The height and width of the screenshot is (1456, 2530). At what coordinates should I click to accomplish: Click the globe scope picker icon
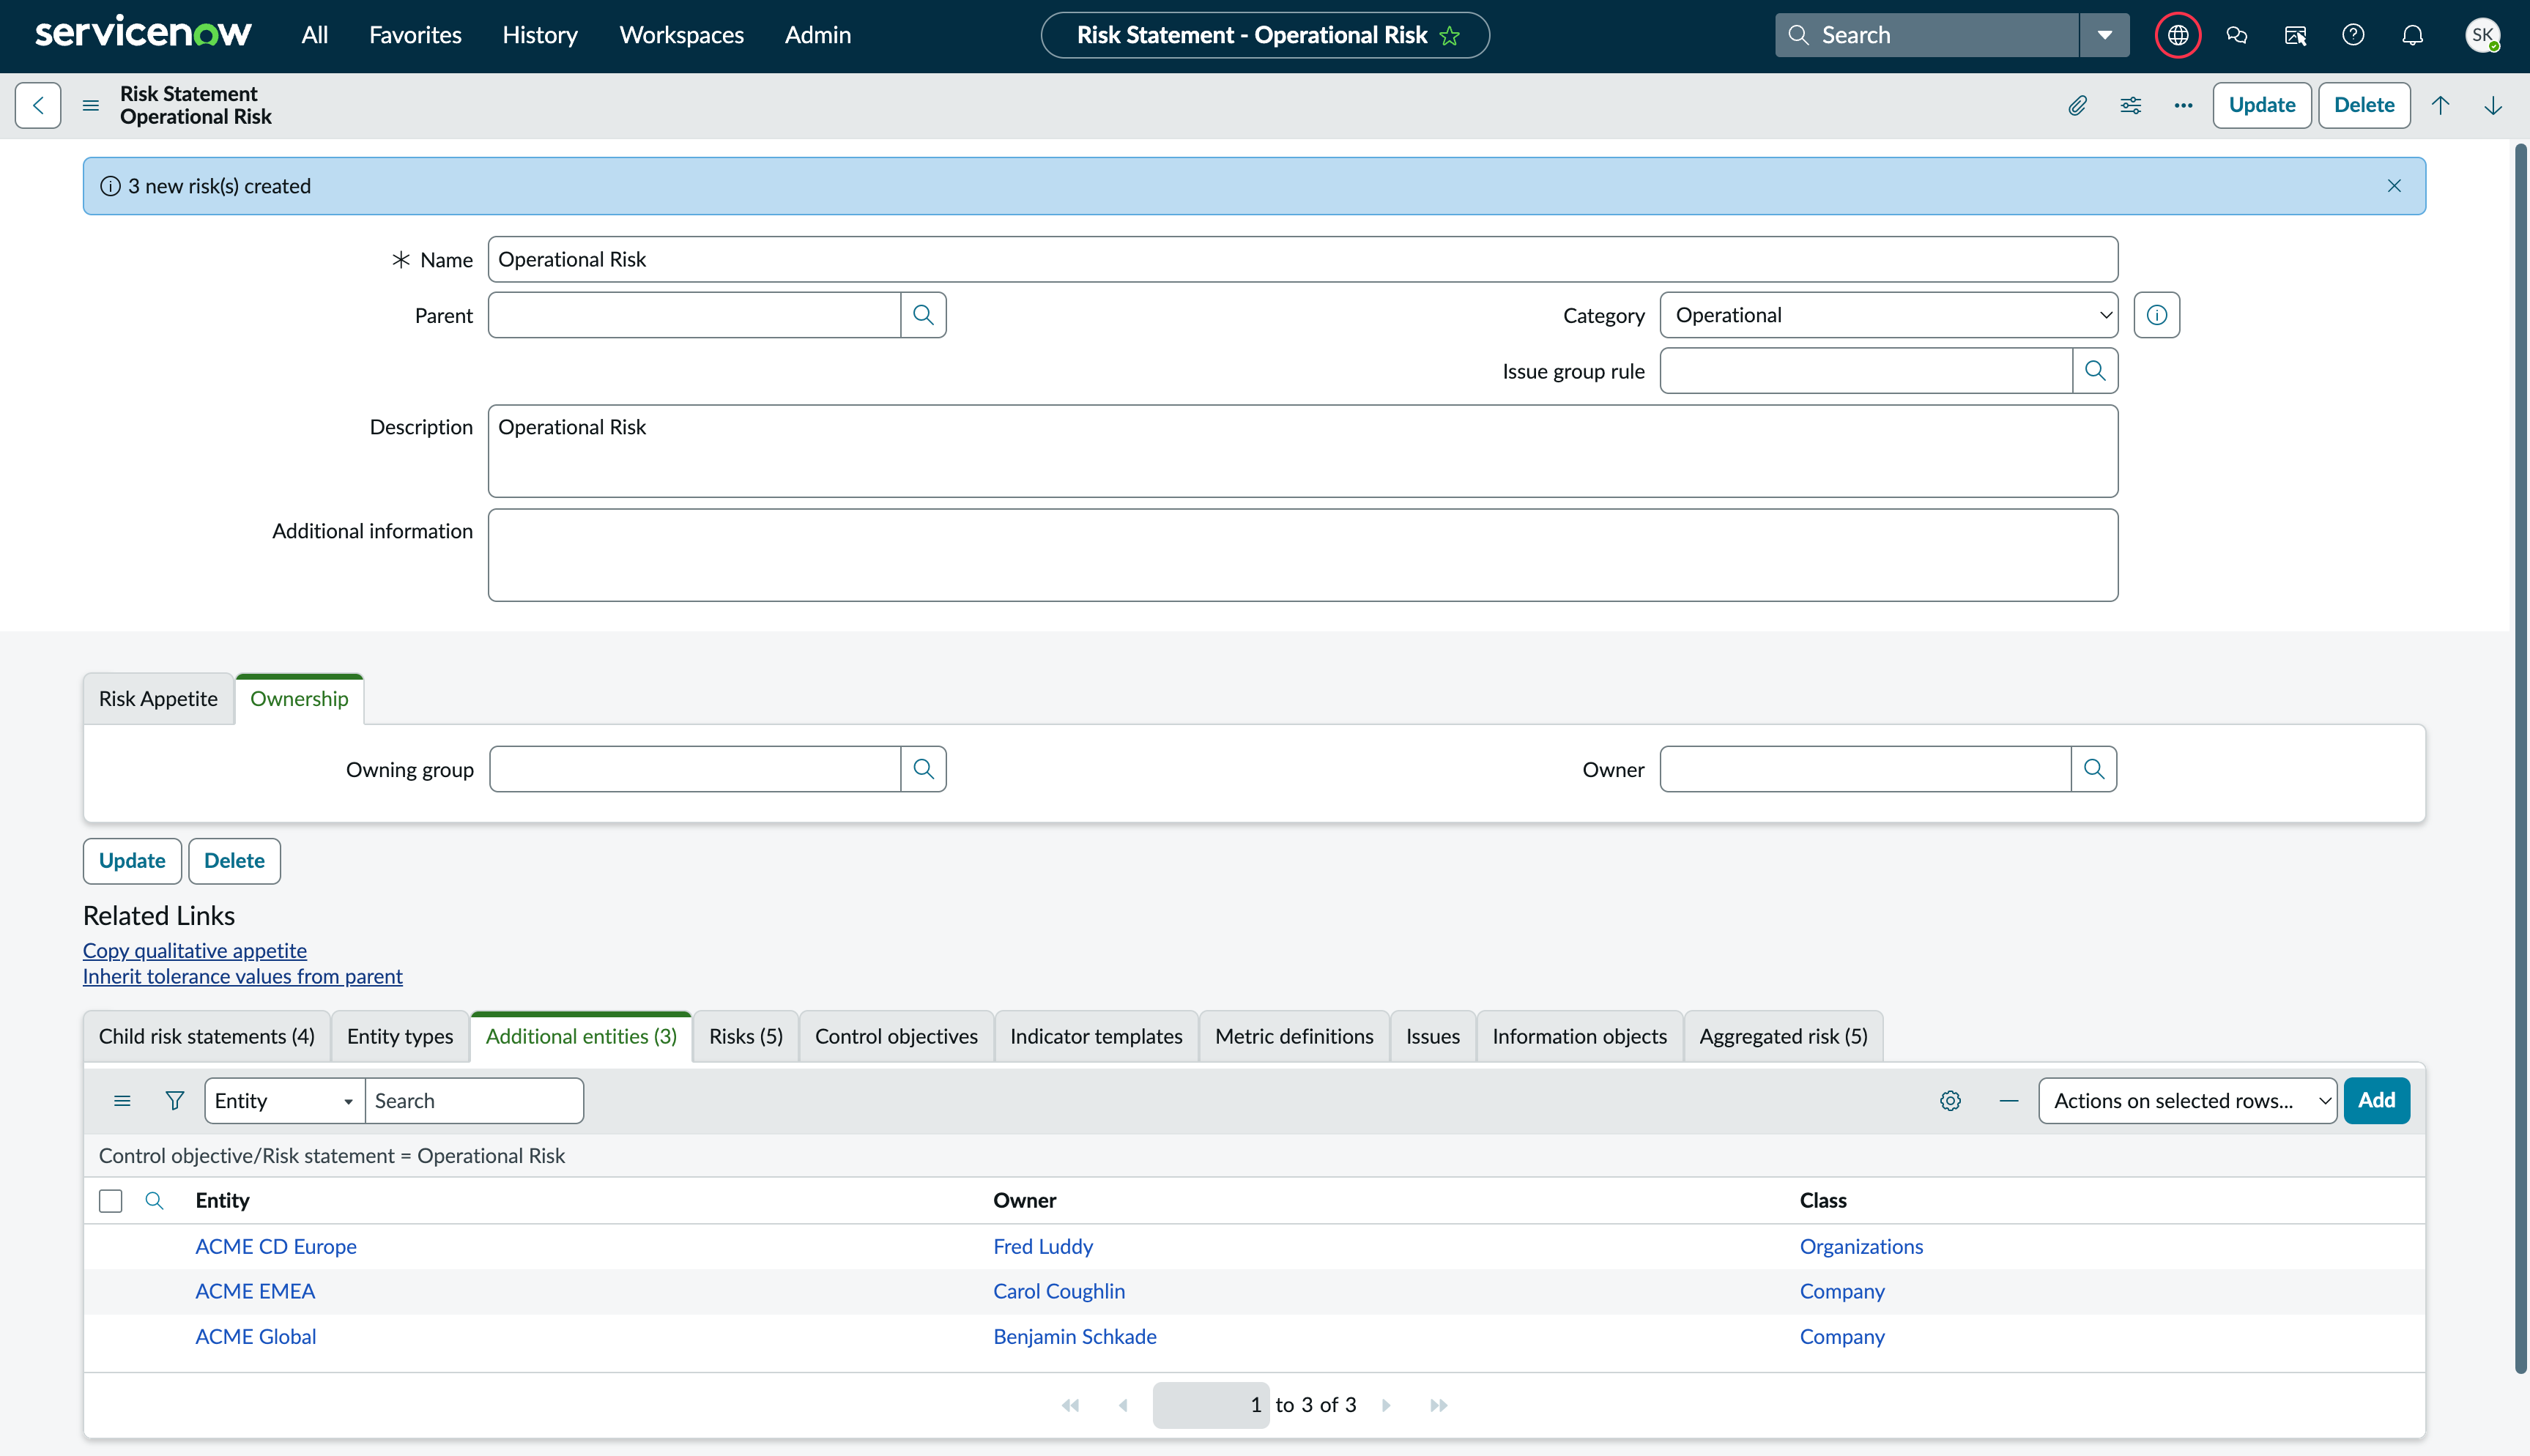pos(2178,35)
